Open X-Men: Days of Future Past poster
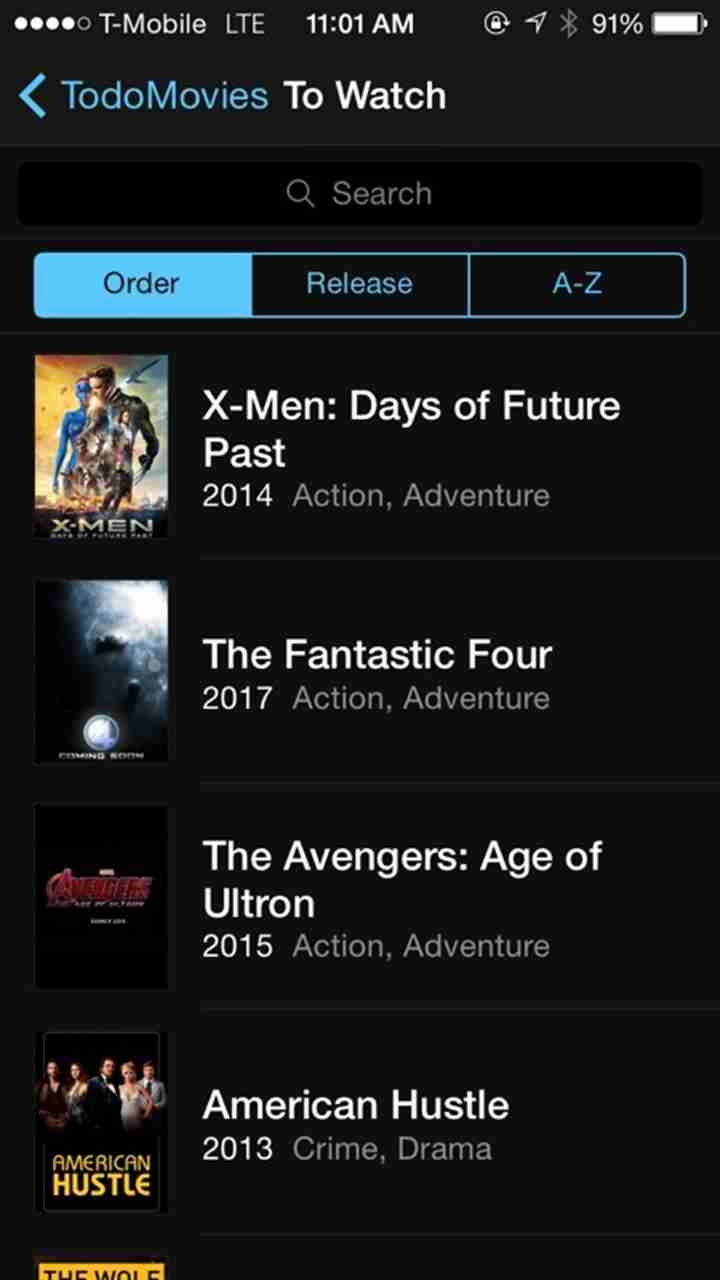This screenshot has width=720, height=1280. click(101, 447)
